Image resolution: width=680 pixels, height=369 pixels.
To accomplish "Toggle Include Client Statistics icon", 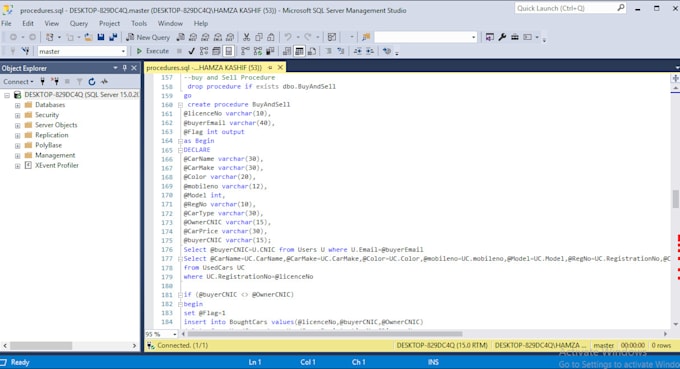I will click(270, 51).
